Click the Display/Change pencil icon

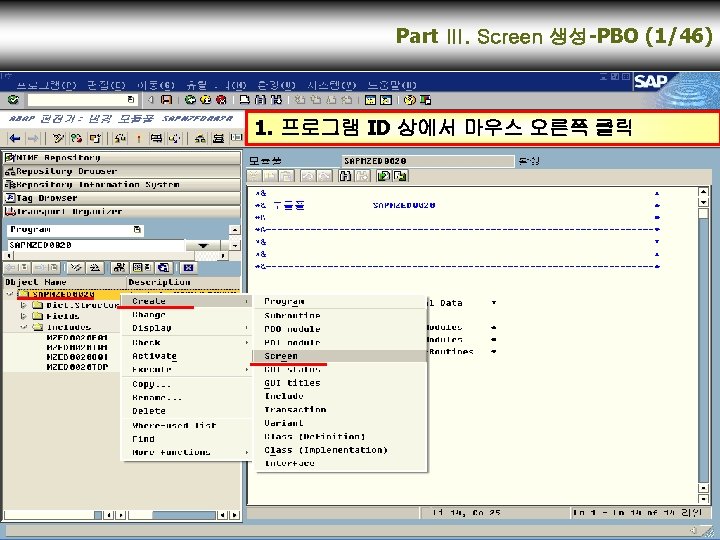pos(57,138)
